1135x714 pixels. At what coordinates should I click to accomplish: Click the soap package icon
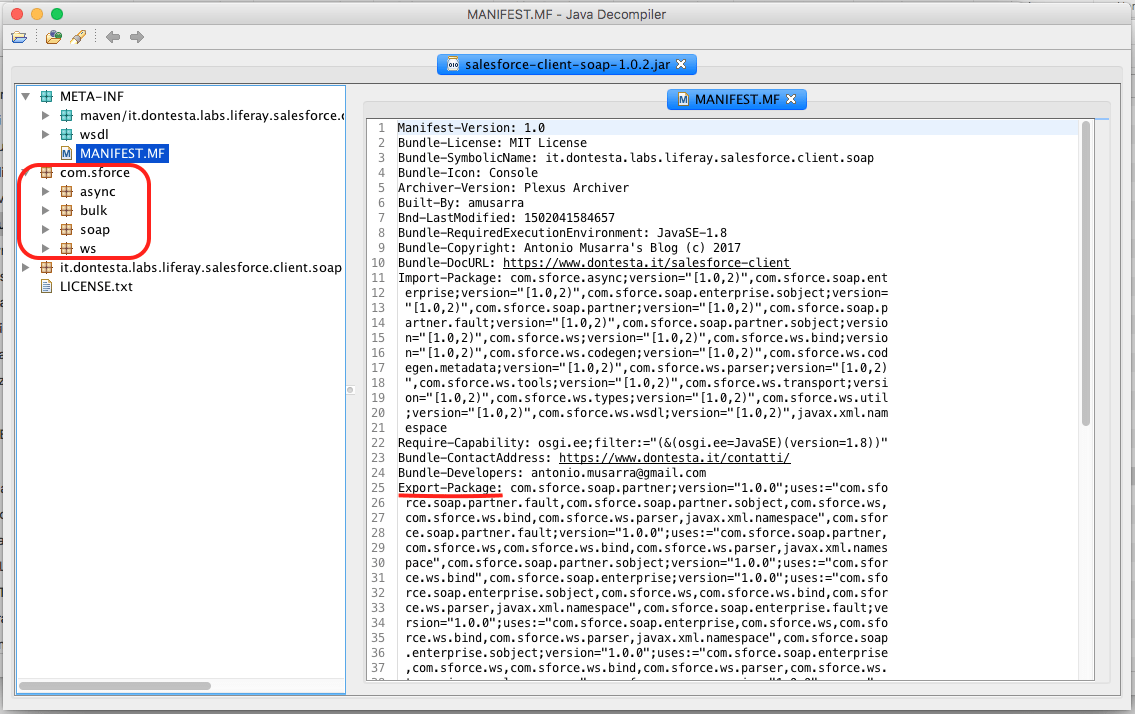pos(67,229)
